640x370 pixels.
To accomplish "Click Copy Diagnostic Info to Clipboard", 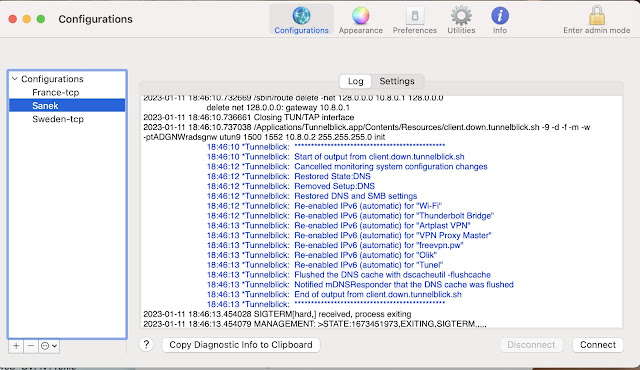I will click(241, 345).
